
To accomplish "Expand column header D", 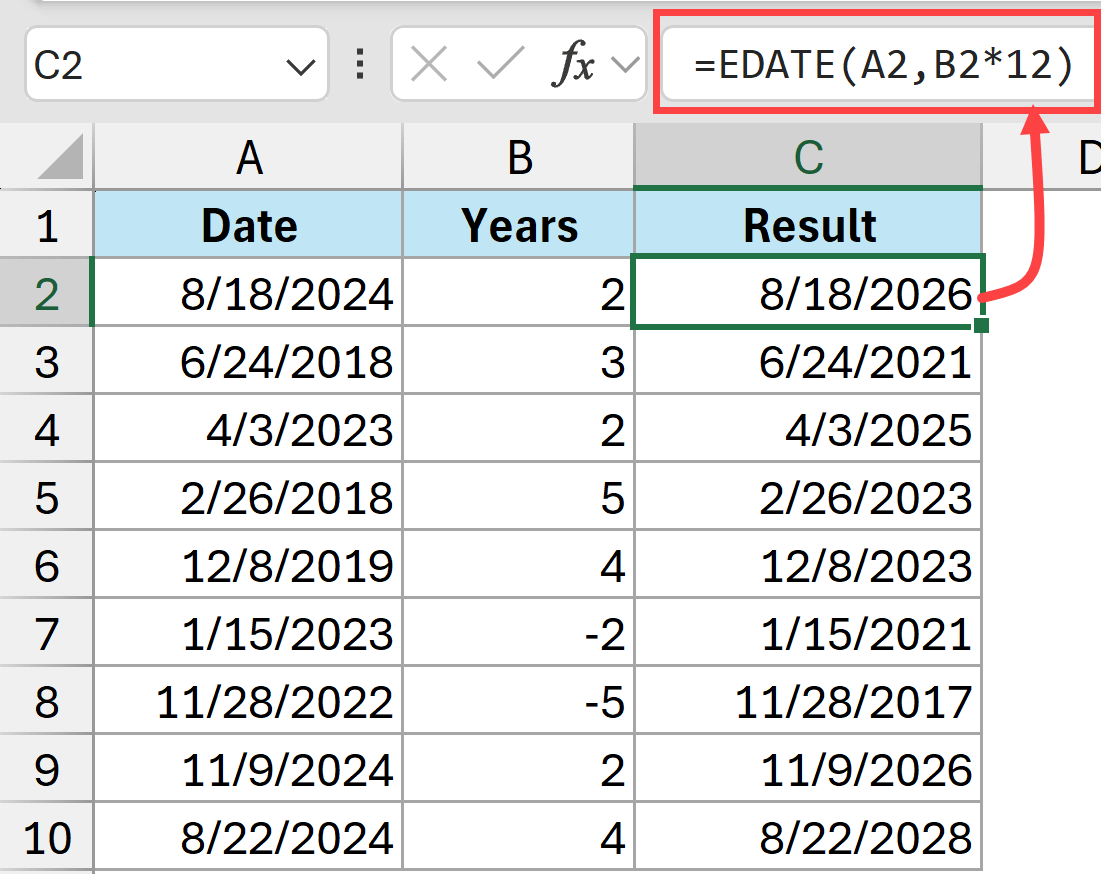I will click(x=1089, y=160).
